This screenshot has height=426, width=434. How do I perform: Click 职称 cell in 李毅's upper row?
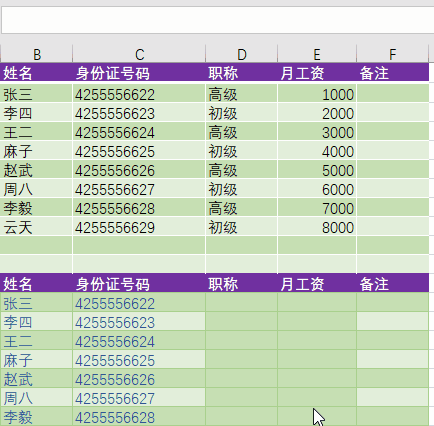[242, 208]
